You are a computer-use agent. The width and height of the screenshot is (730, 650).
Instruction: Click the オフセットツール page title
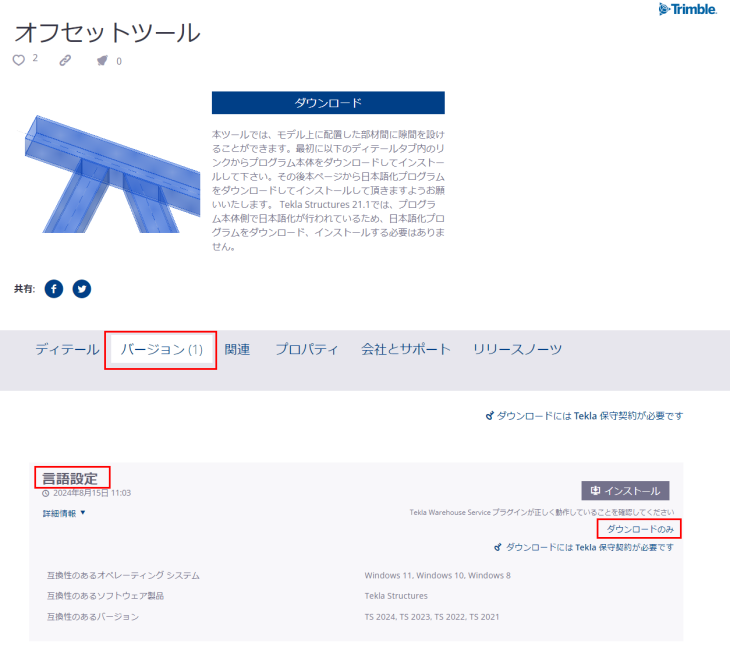(108, 33)
